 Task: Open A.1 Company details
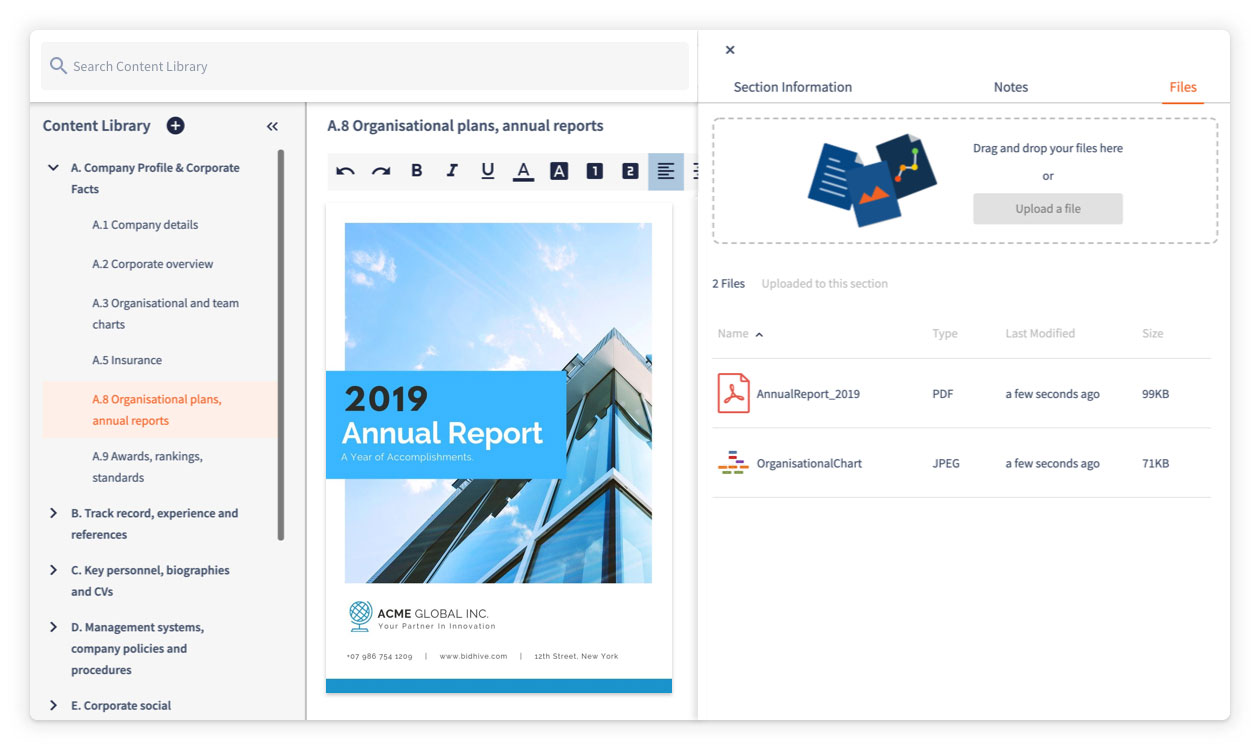(145, 225)
